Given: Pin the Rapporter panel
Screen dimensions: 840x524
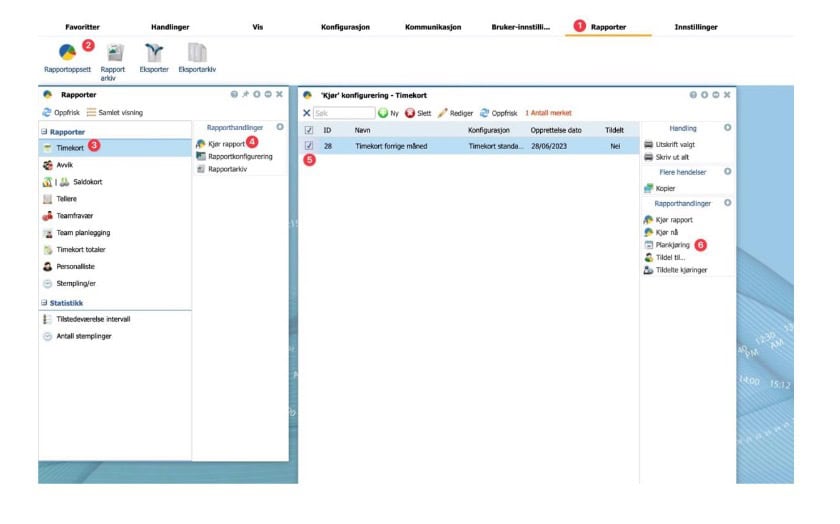Looking at the screenshot, I should [x=245, y=94].
